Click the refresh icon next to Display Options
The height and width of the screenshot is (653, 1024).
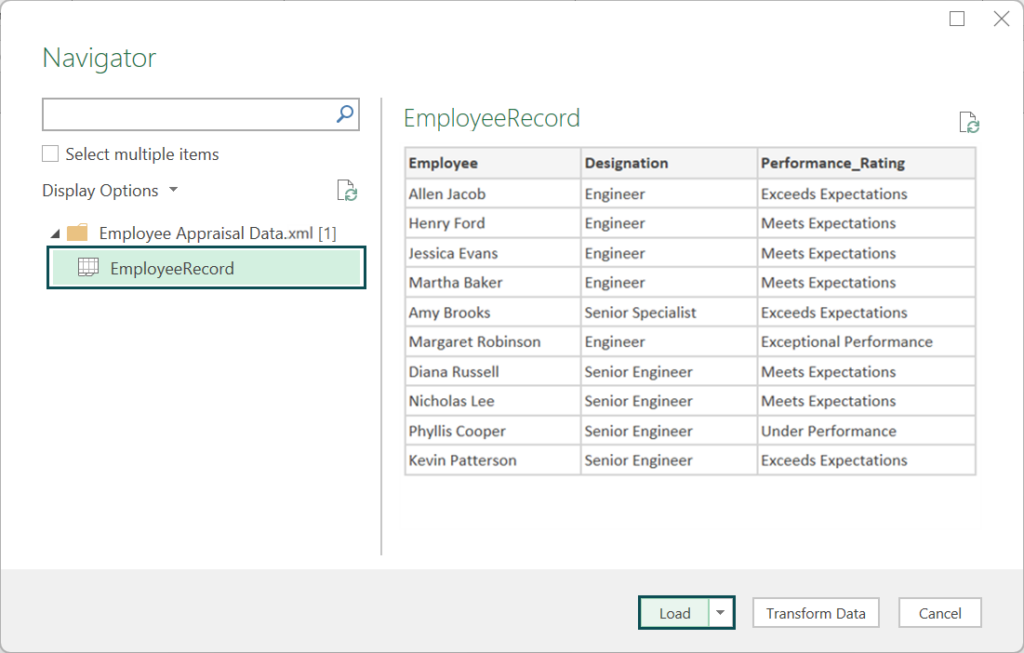(x=346, y=190)
